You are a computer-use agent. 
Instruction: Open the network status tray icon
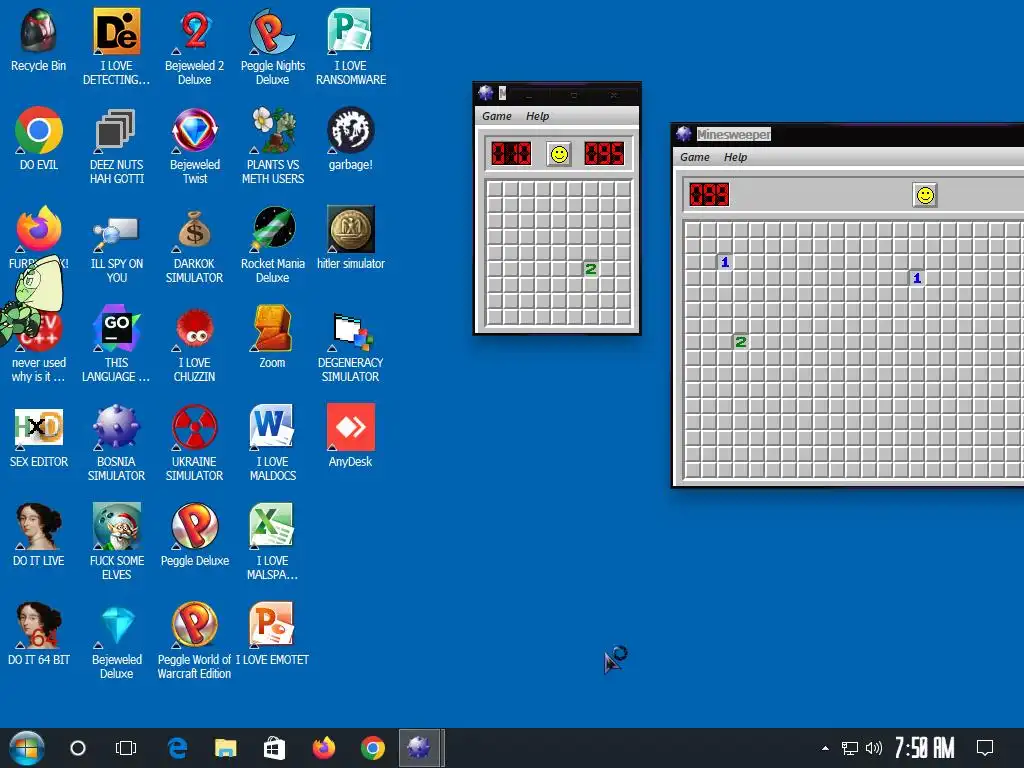point(850,748)
